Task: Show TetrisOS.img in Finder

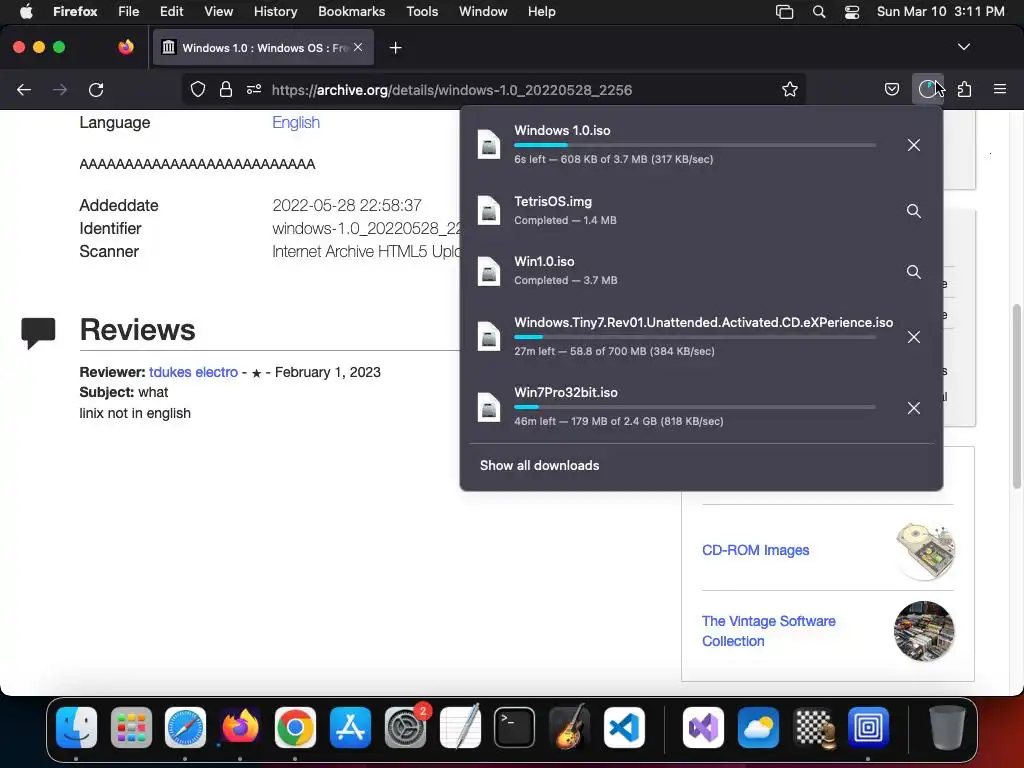Action: pyautogui.click(x=914, y=211)
